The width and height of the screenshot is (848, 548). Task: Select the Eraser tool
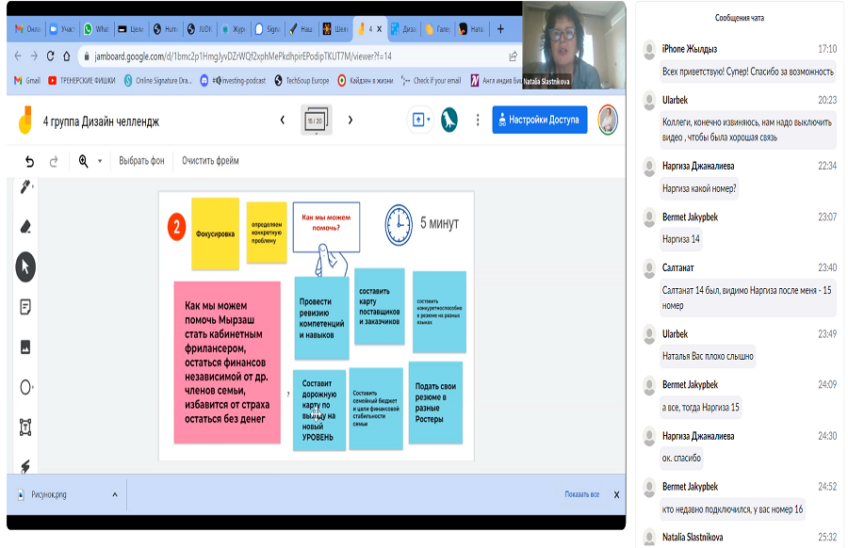[x=26, y=227]
